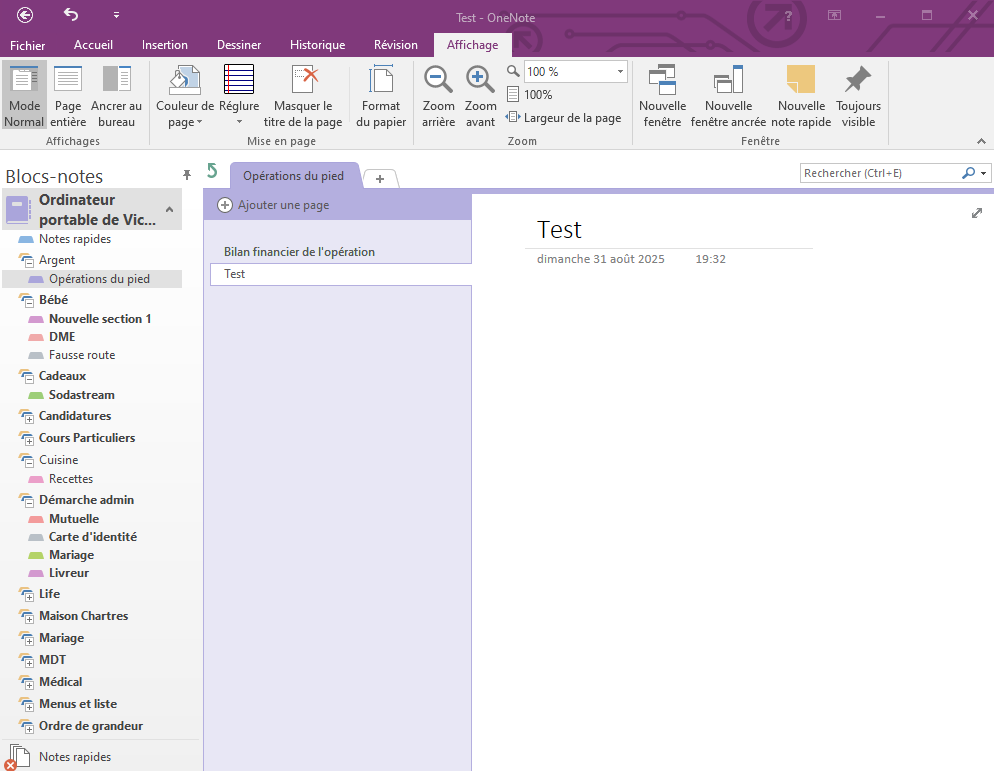Open paper format settings
This screenshot has width=994, height=771.
click(381, 96)
